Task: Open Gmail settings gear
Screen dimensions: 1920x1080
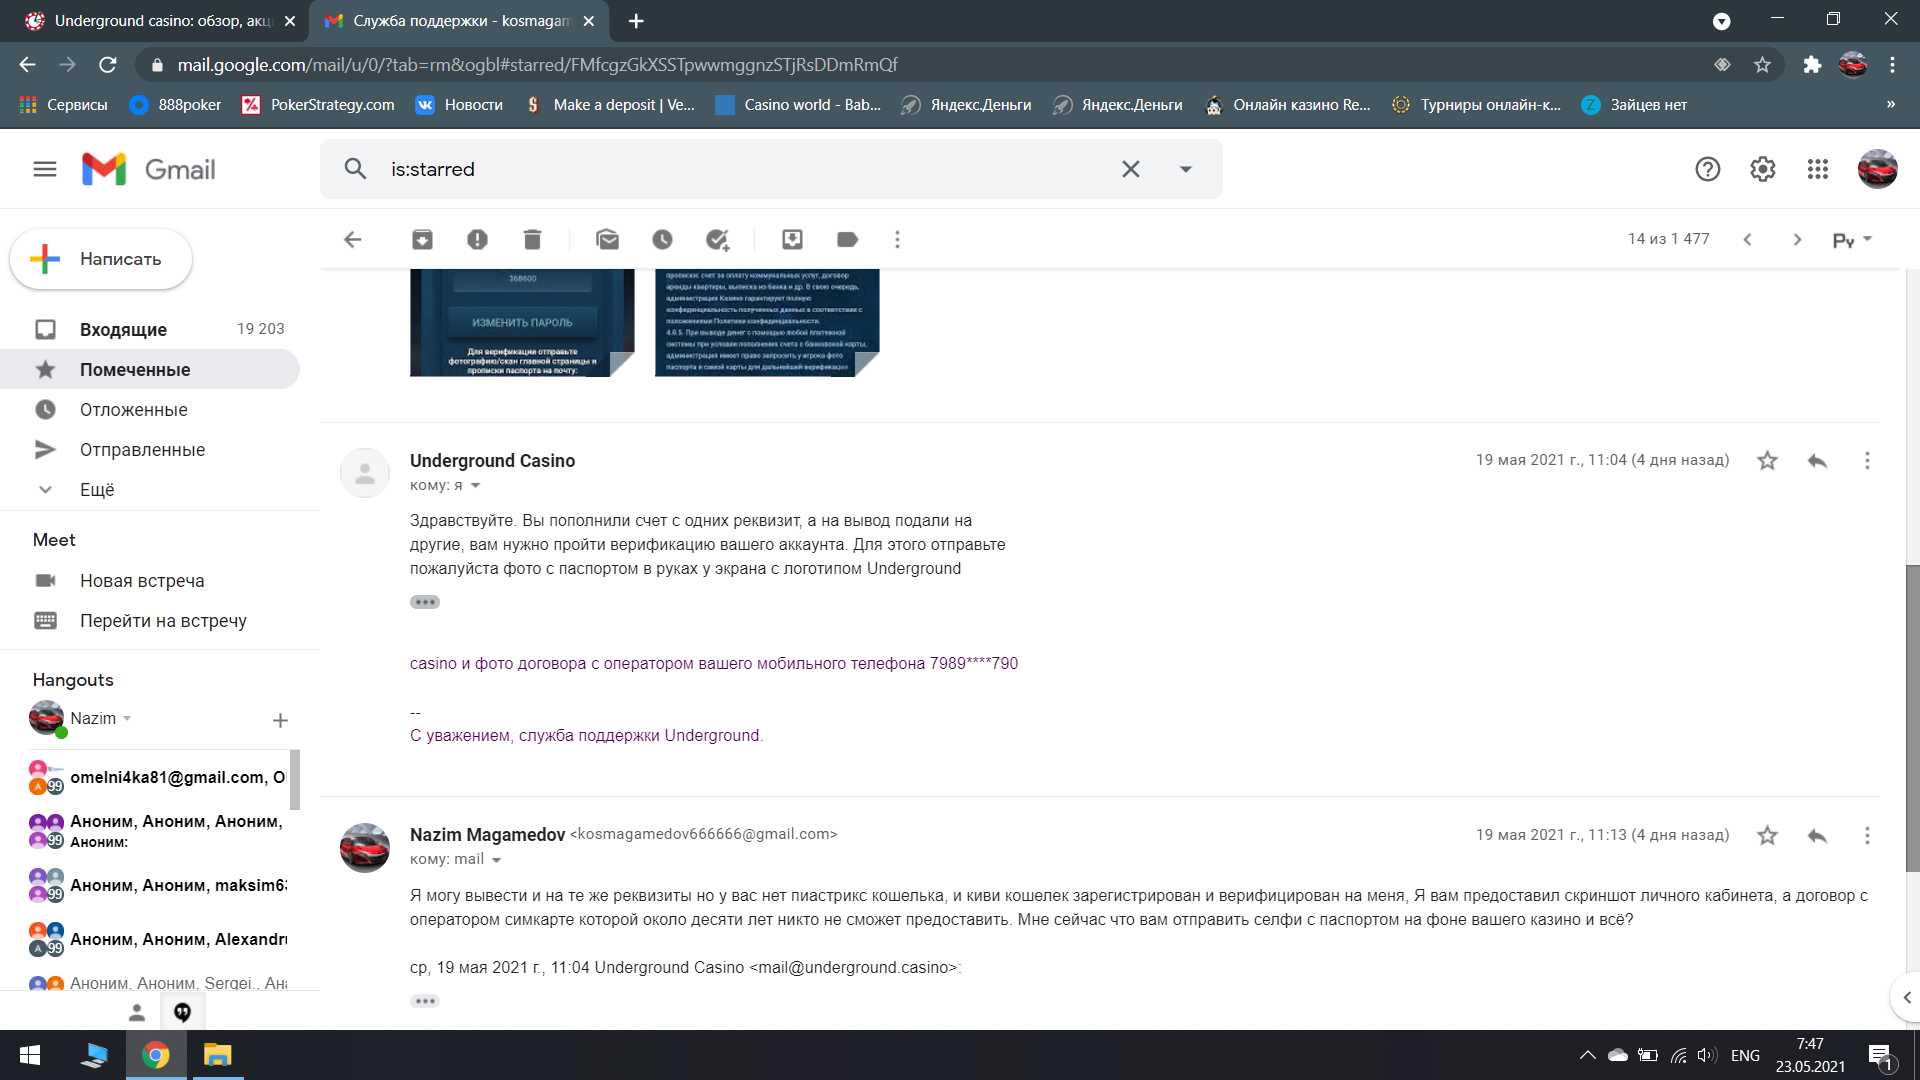Action: (x=1763, y=169)
